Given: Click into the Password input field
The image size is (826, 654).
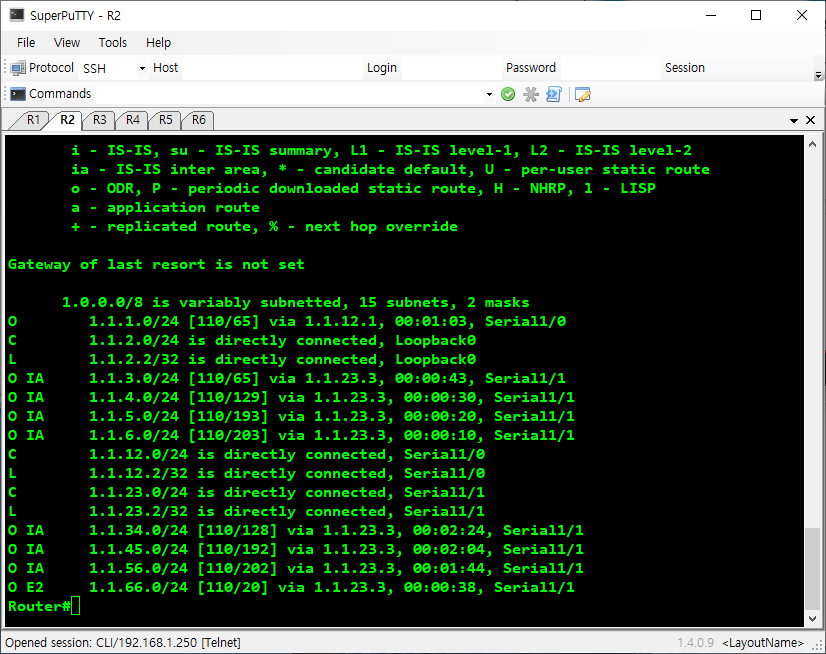Looking at the screenshot, I should click(x=610, y=69).
